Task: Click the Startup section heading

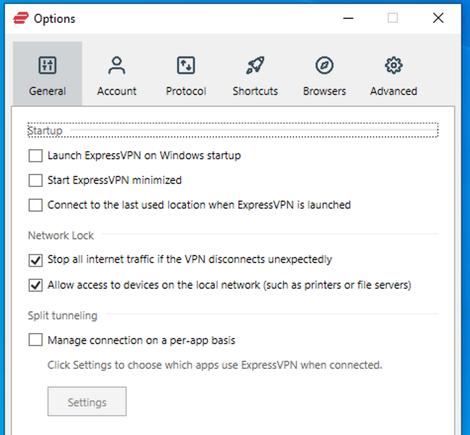Action: tap(45, 130)
